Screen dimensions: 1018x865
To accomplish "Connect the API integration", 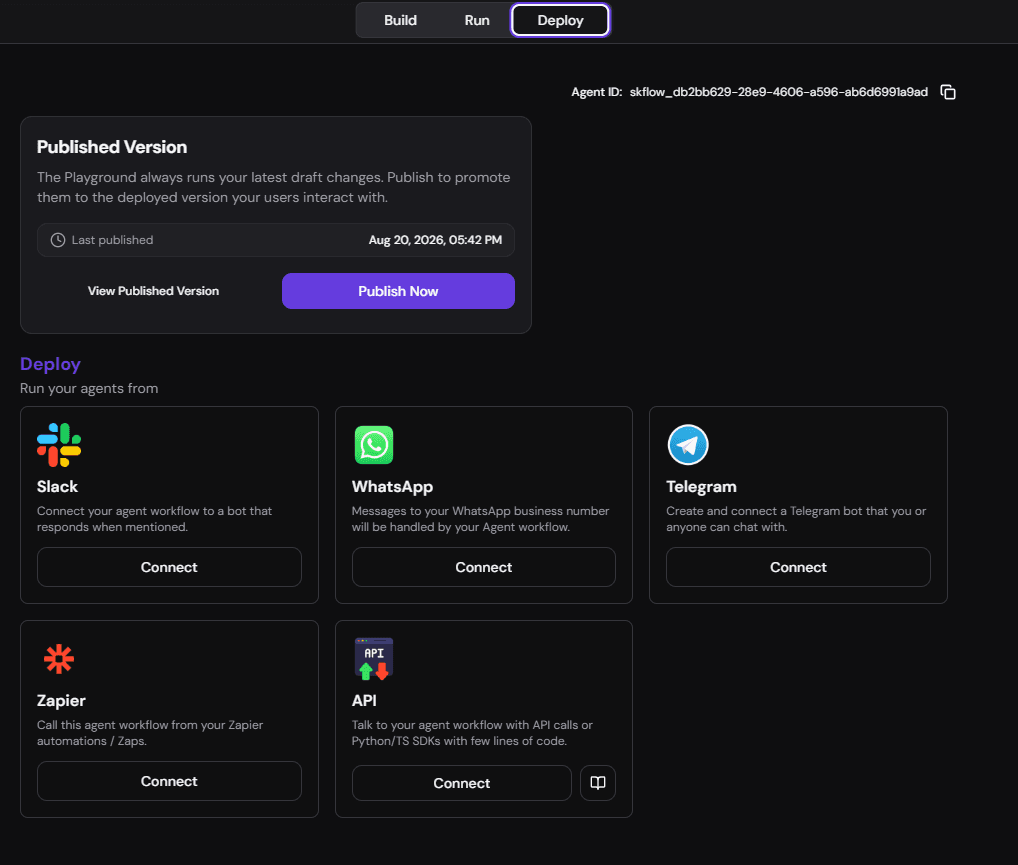I will (462, 783).
